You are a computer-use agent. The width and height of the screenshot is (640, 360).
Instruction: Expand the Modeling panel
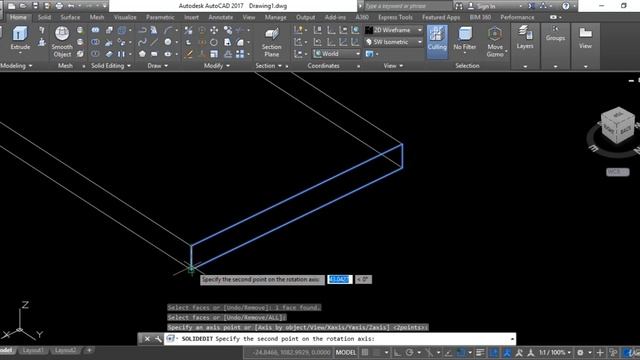[x=16, y=66]
